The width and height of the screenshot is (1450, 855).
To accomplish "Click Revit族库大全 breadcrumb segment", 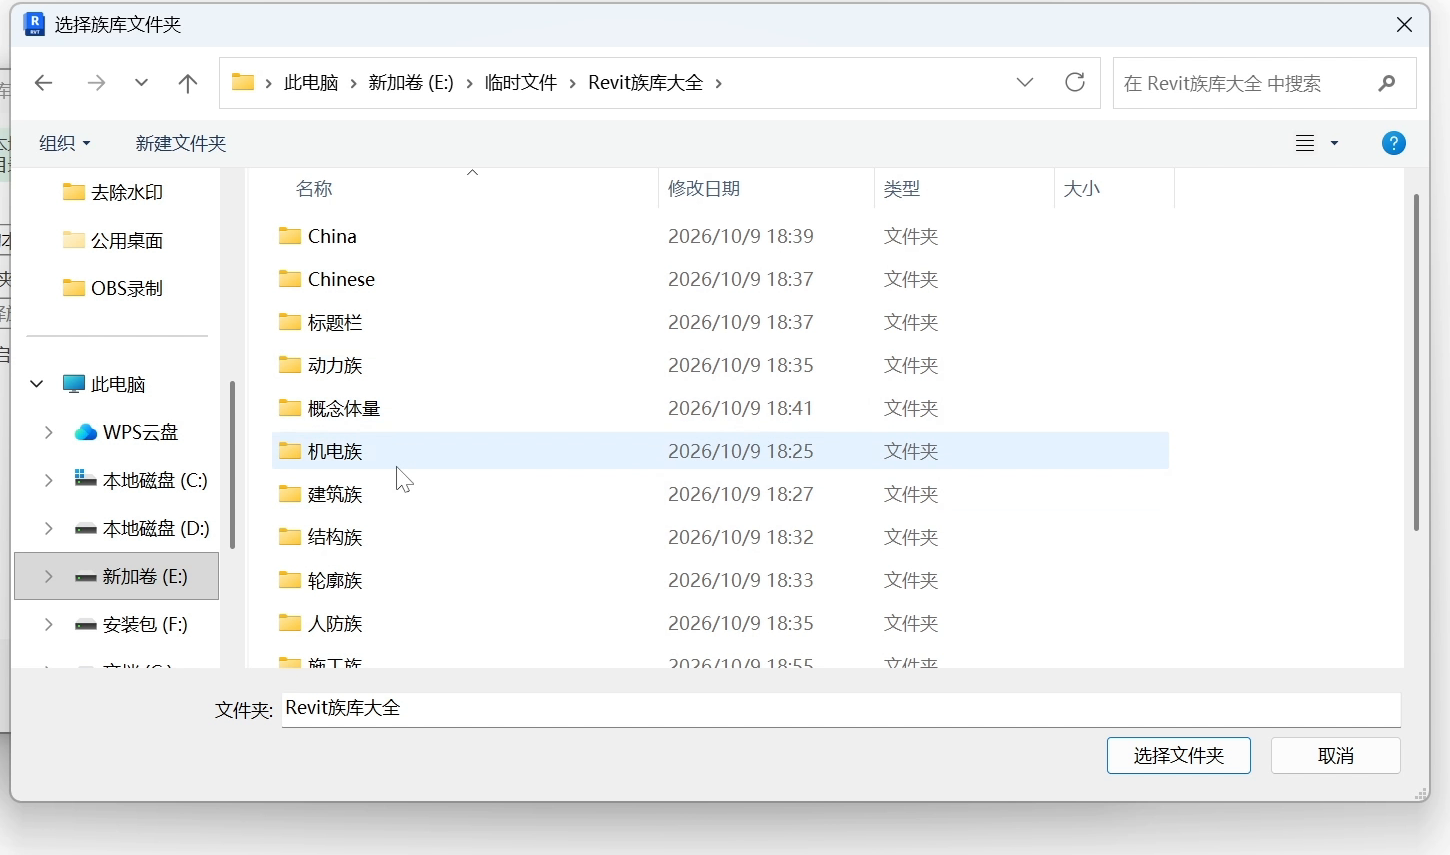I will [x=646, y=82].
